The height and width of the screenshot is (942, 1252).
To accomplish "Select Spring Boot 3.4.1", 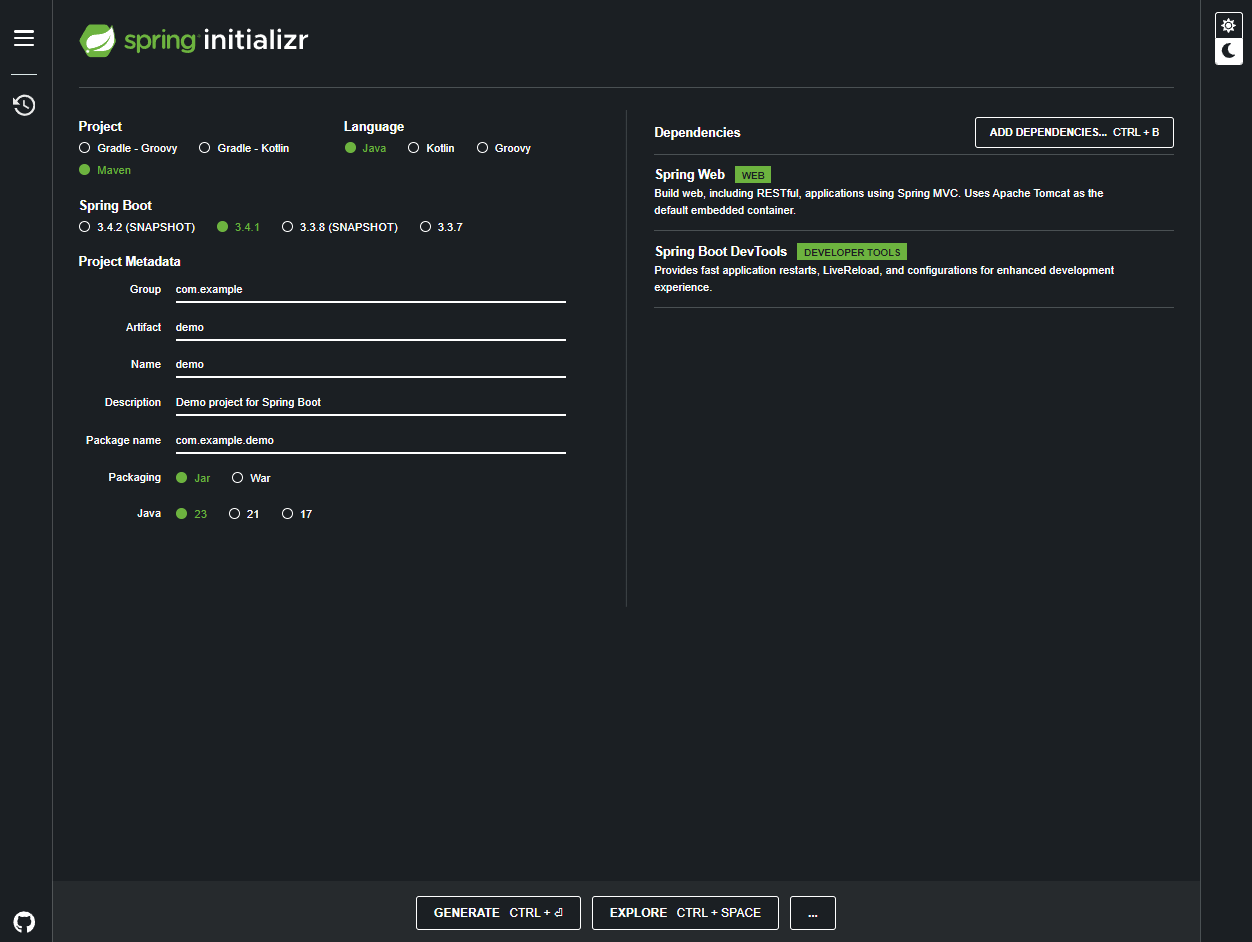I will click(238, 227).
